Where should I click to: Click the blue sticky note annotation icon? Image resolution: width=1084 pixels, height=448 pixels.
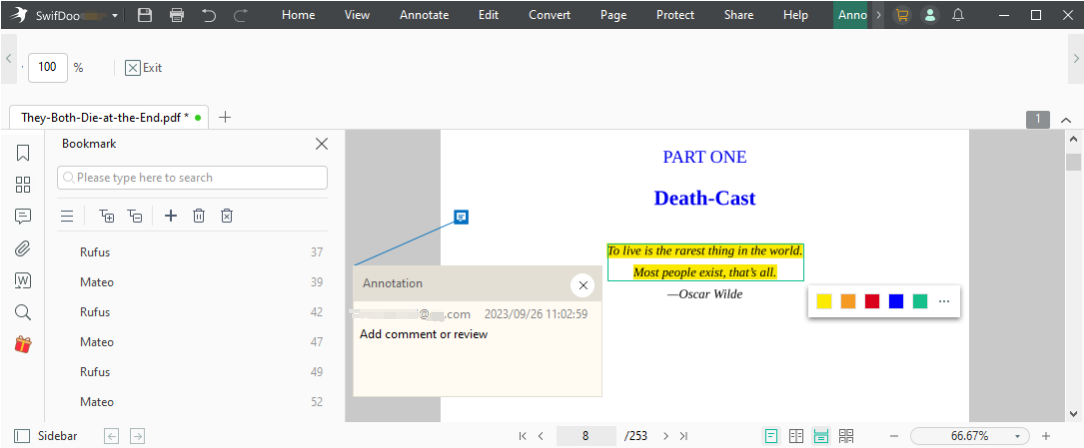462,217
